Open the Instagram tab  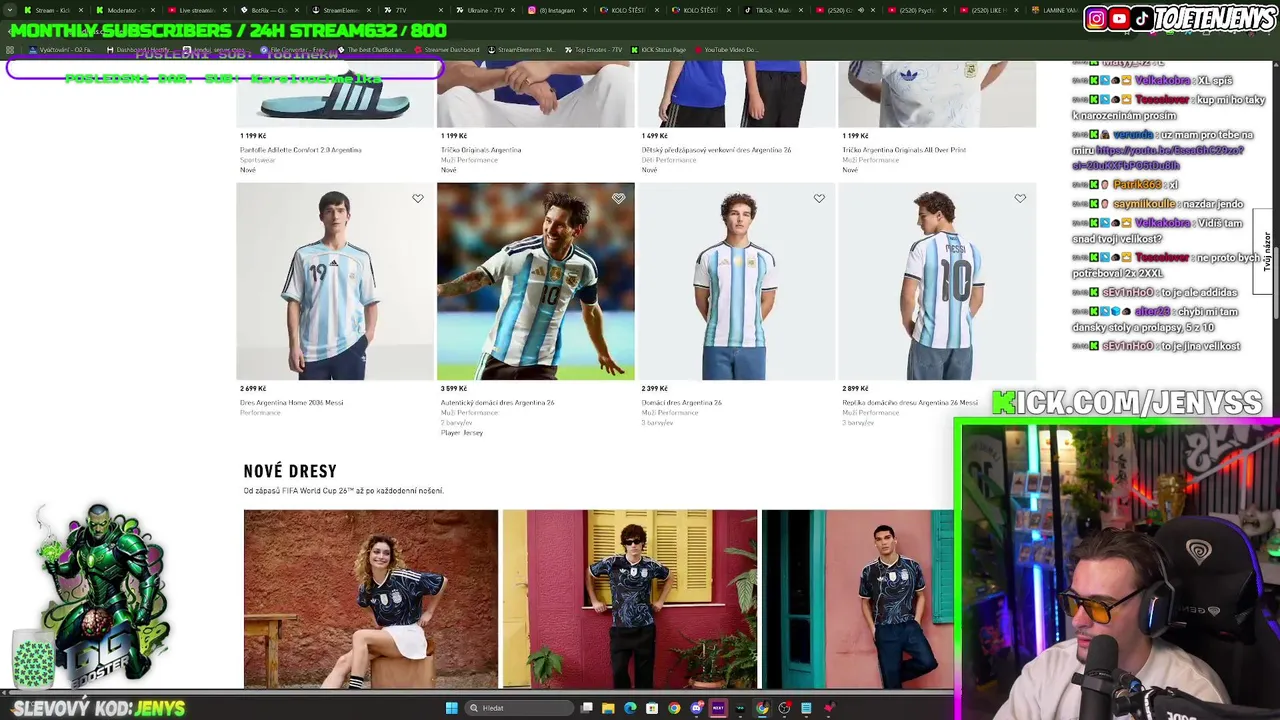(556, 10)
